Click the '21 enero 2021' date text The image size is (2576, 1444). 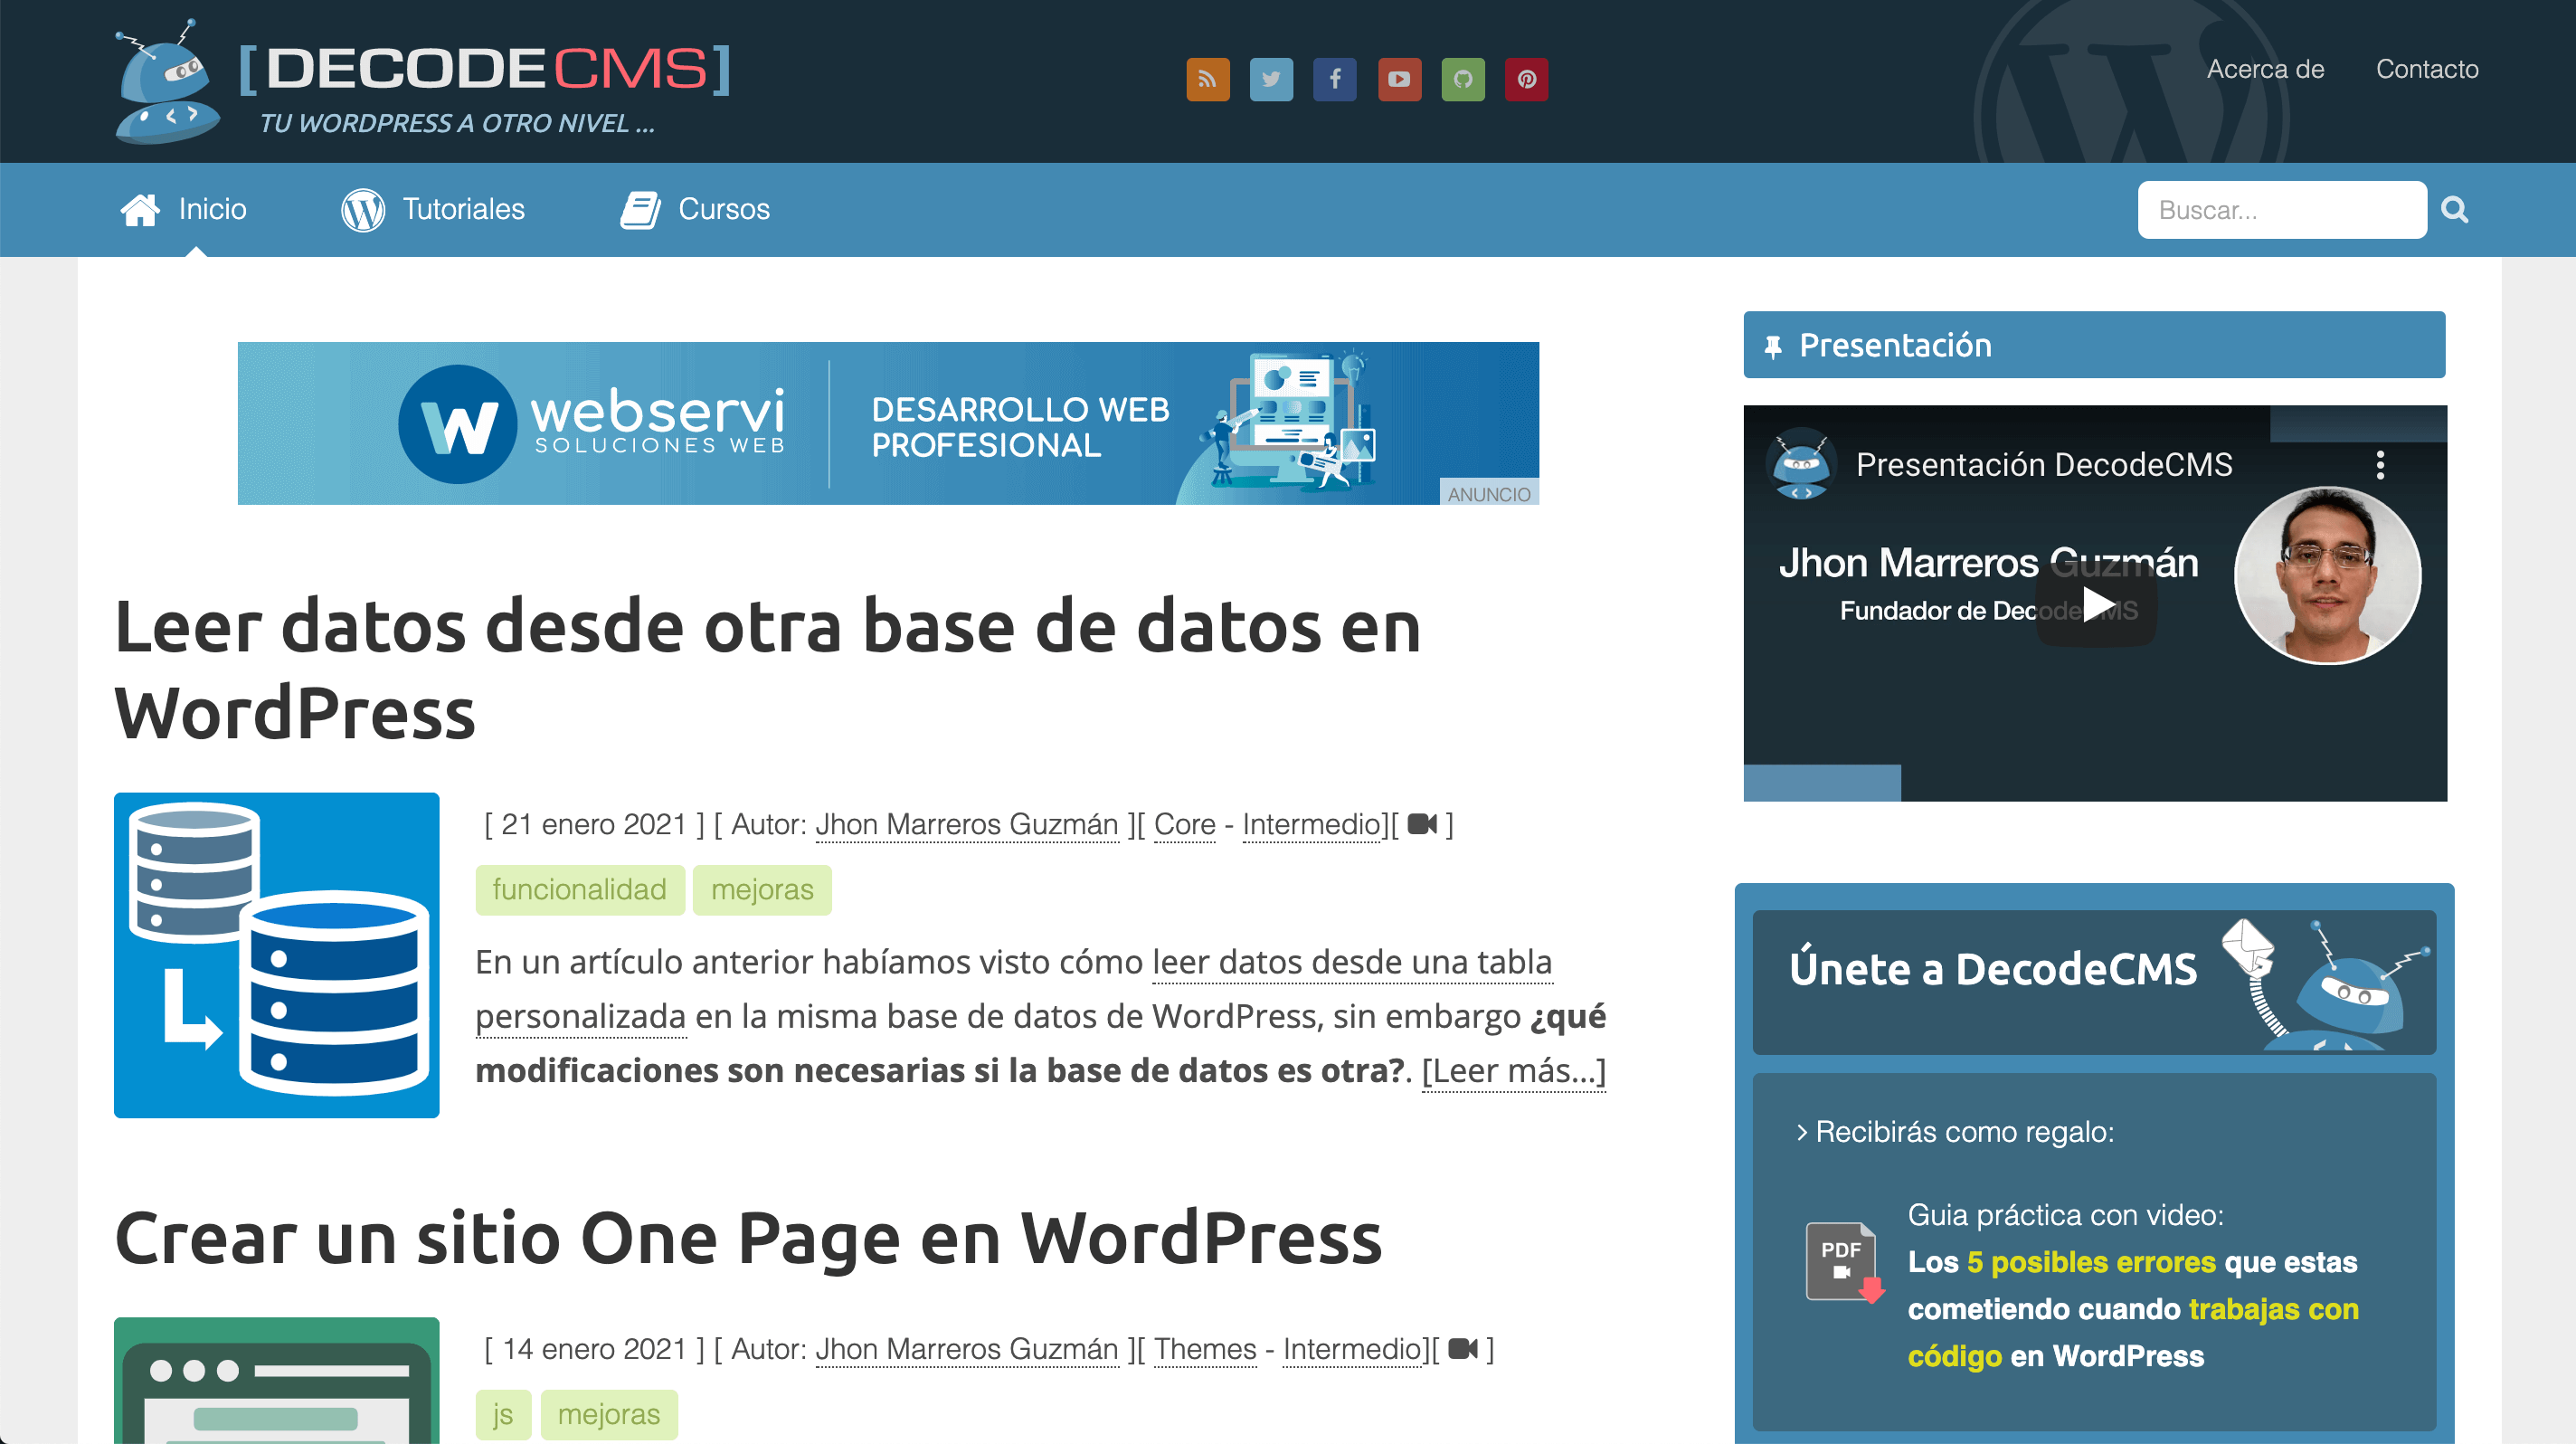click(x=594, y=824)
